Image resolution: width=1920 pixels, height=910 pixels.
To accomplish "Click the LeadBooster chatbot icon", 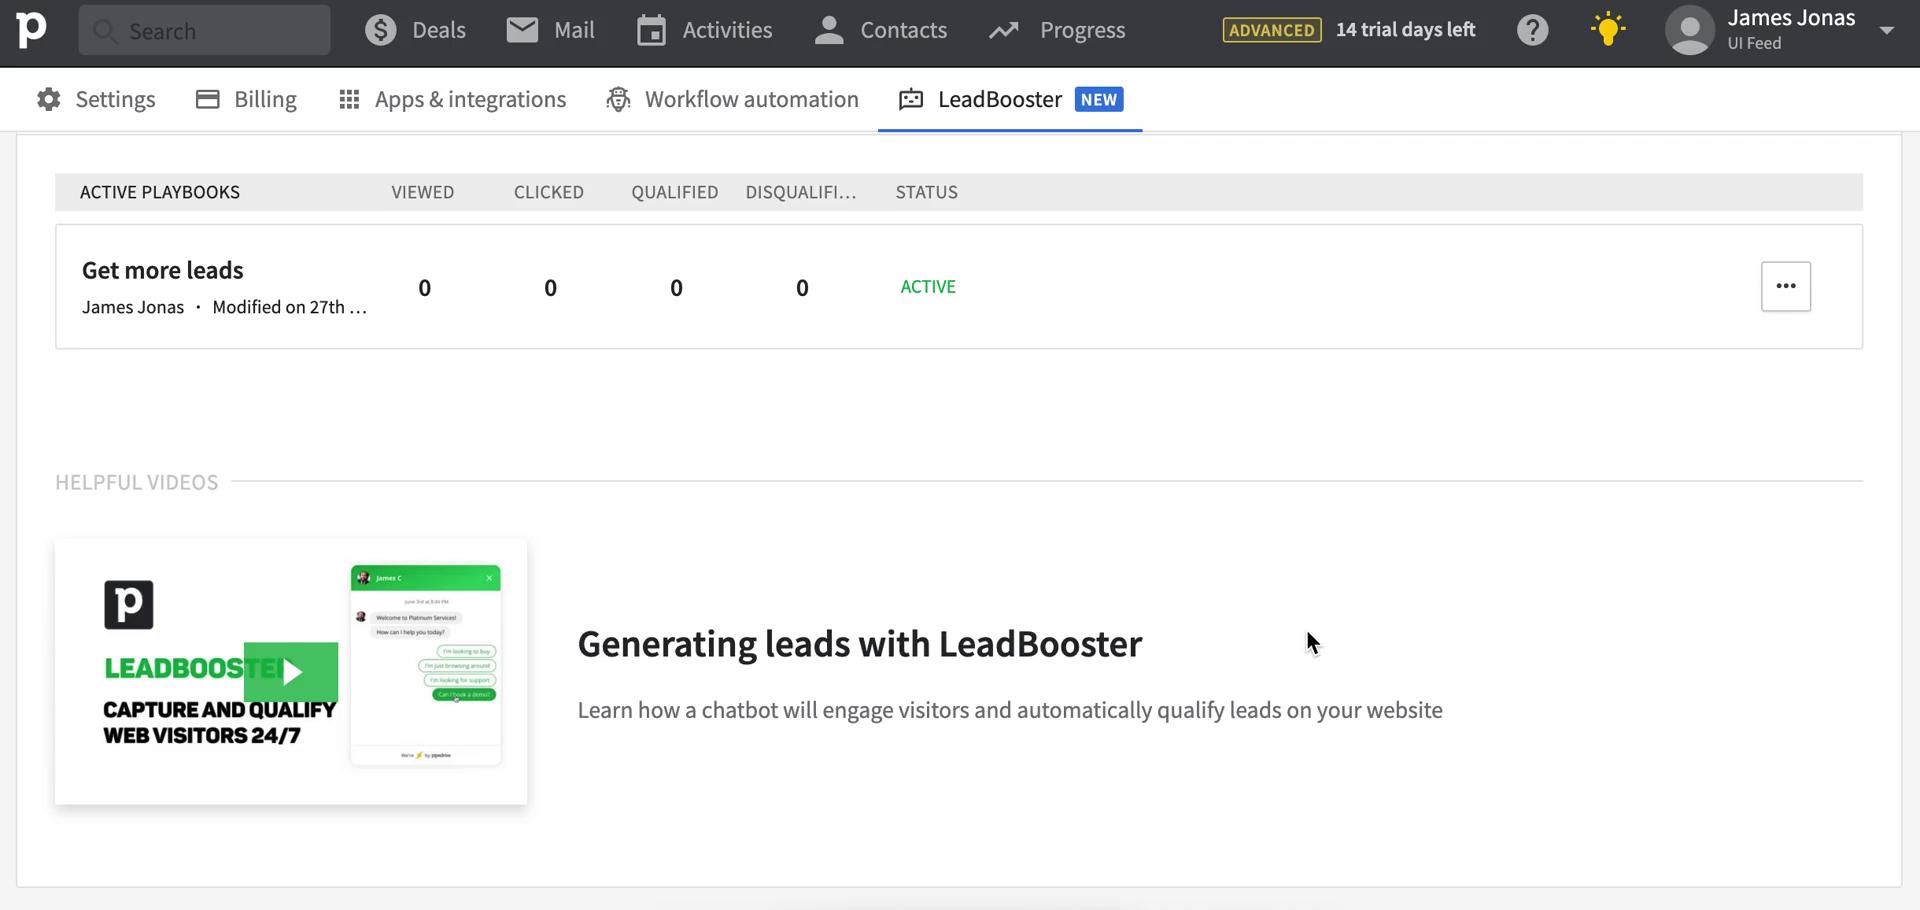I will [911, 99].
